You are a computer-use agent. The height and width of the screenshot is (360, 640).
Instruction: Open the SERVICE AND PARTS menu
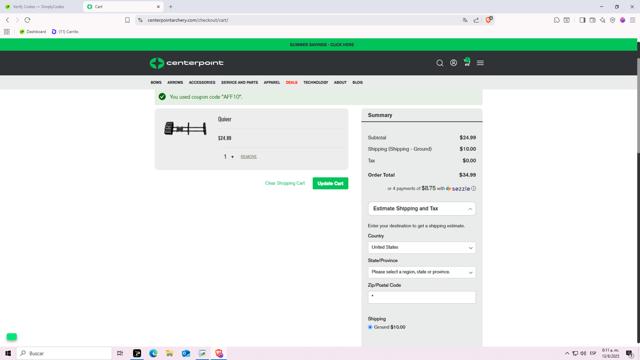(240, 82)
